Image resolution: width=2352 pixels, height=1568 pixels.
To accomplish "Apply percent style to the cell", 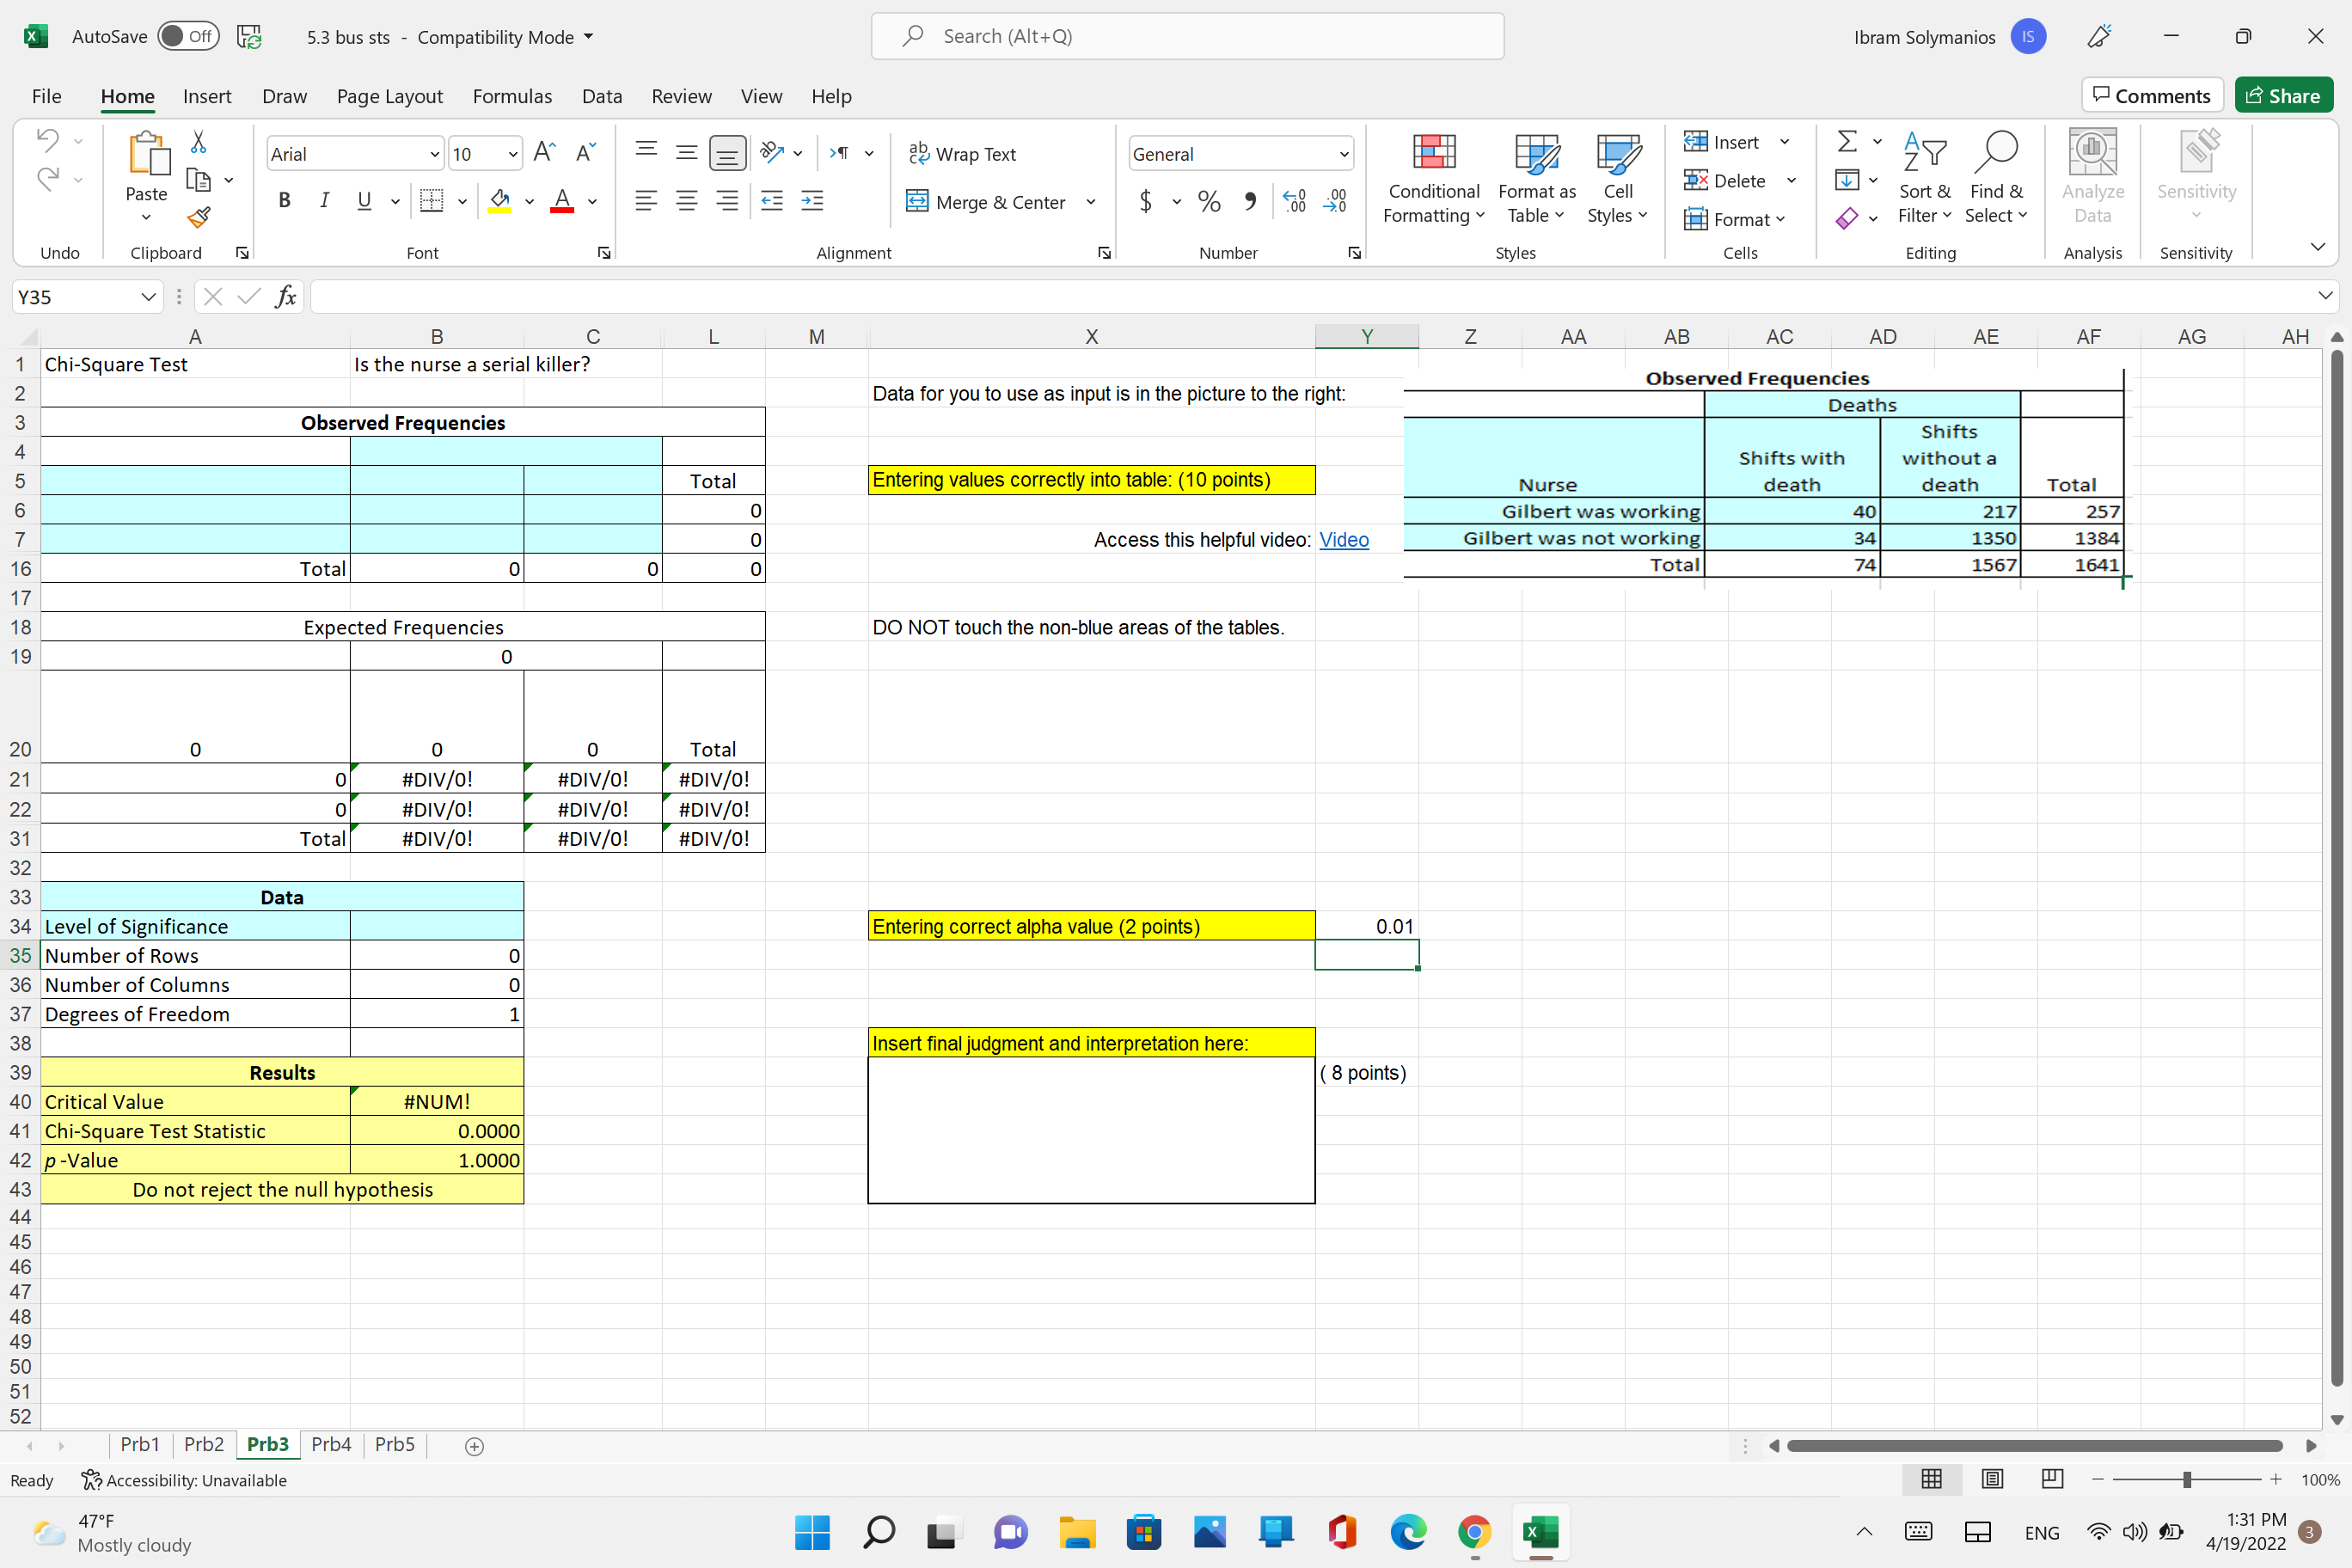I will point(1208,201).
